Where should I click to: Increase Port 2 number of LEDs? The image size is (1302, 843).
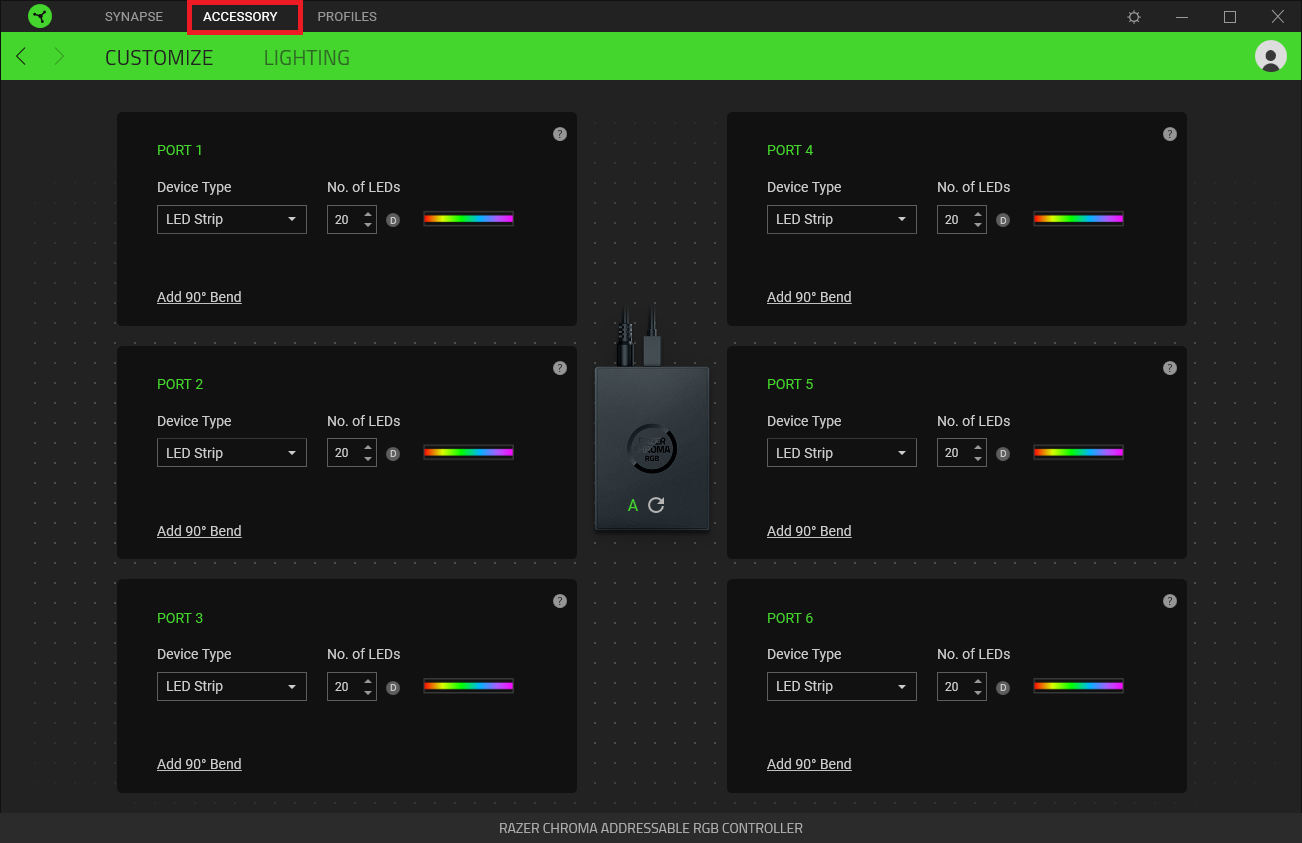pyautogui.click(x=368, y=447)
